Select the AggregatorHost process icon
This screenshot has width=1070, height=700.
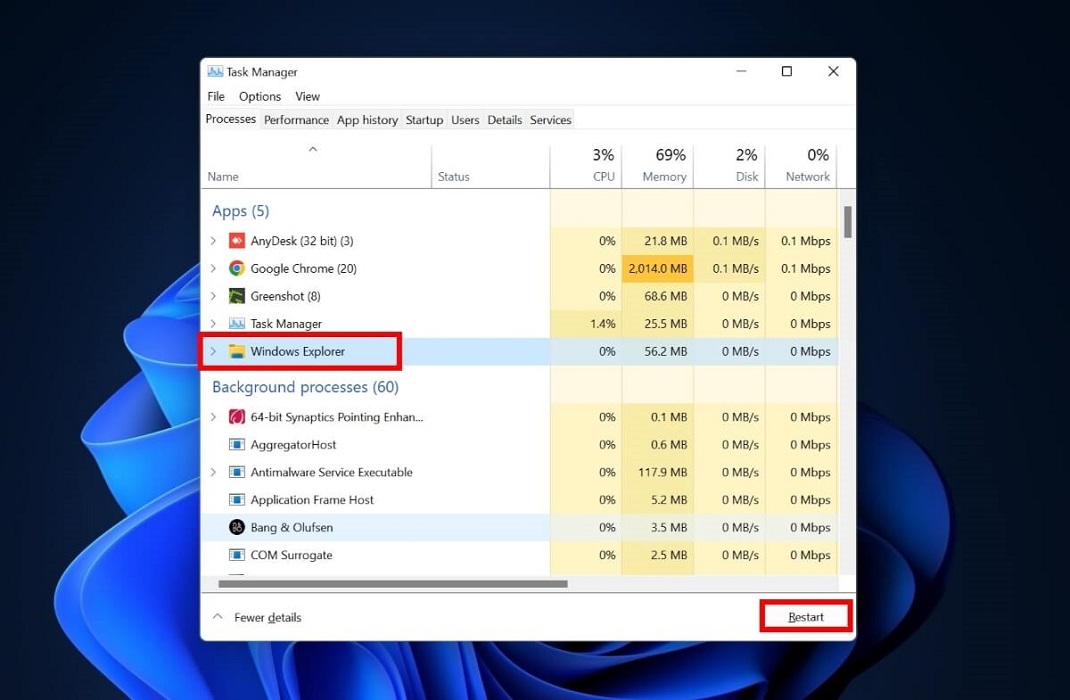point(236,444)
